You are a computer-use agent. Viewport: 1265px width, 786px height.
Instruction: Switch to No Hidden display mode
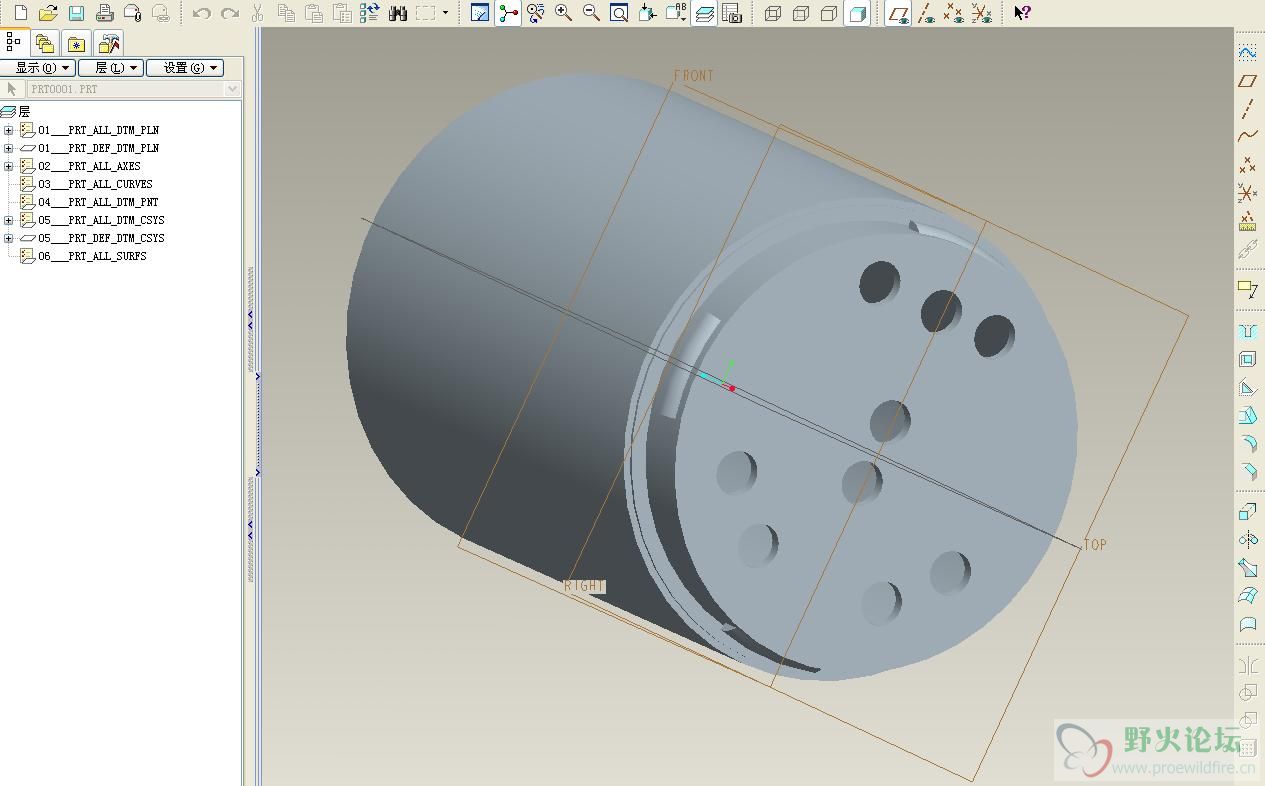tap(829, 13)
